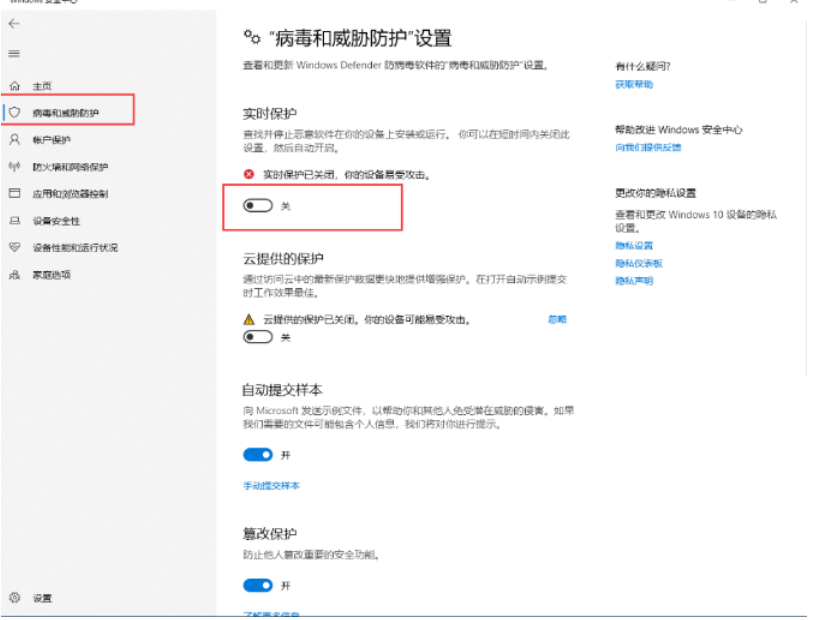Turn off the 篡改保护 toggle

pyautogui.click(x=258, y=586)
